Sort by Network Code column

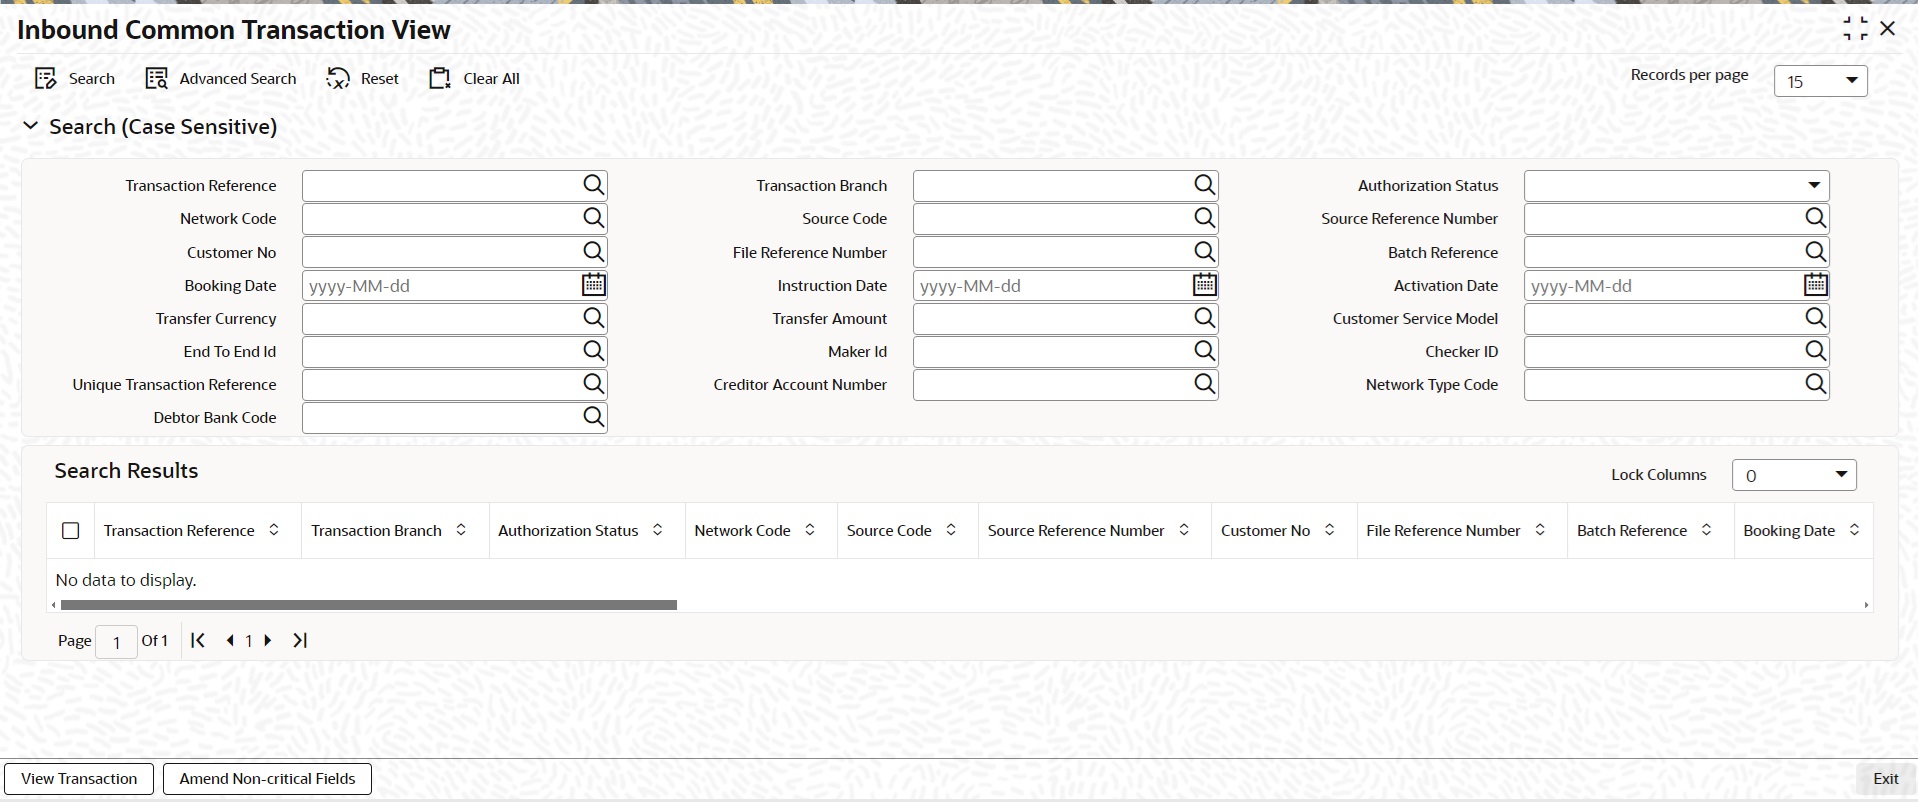pyautogui.click(x=810, y=530)
